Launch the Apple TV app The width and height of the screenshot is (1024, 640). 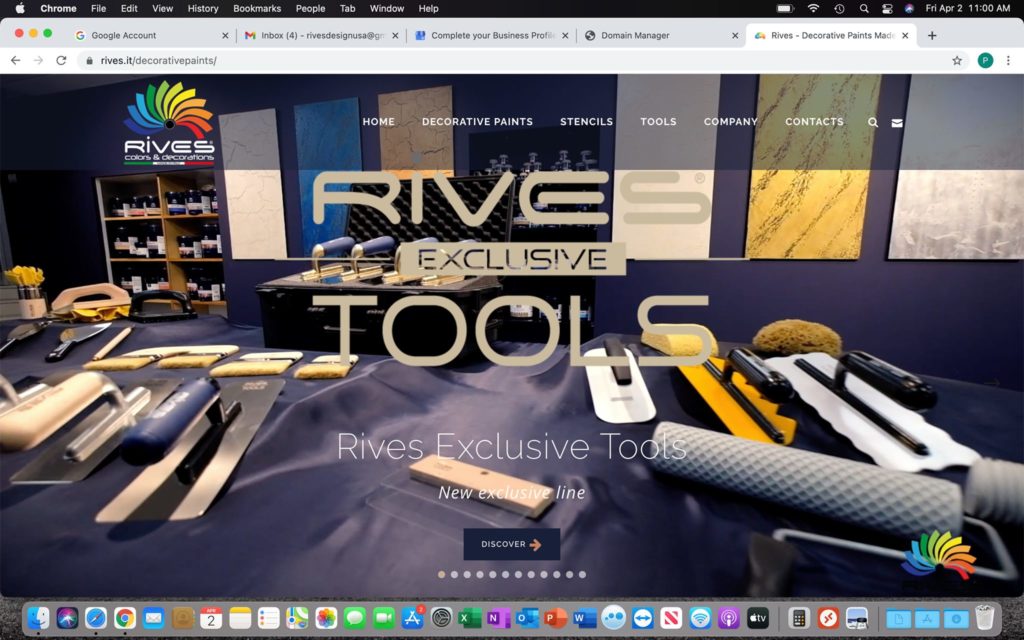pos(758,617)
